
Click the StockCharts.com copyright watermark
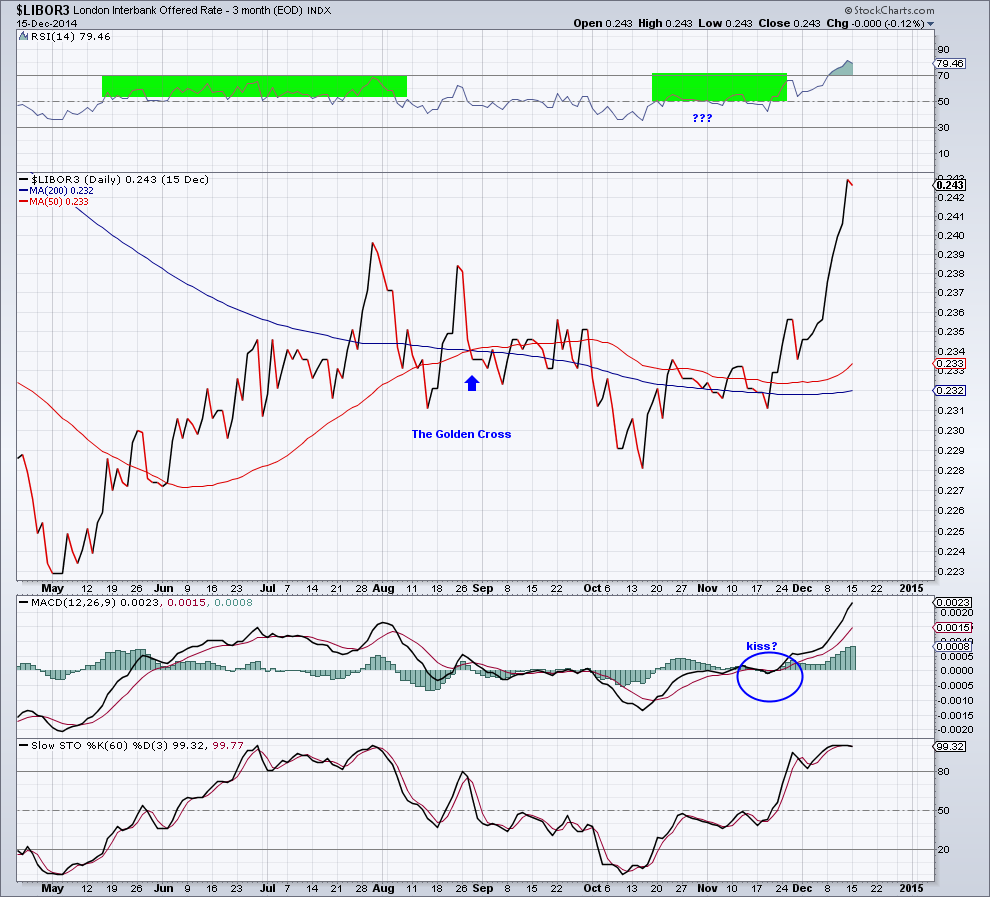click(889, 10)
